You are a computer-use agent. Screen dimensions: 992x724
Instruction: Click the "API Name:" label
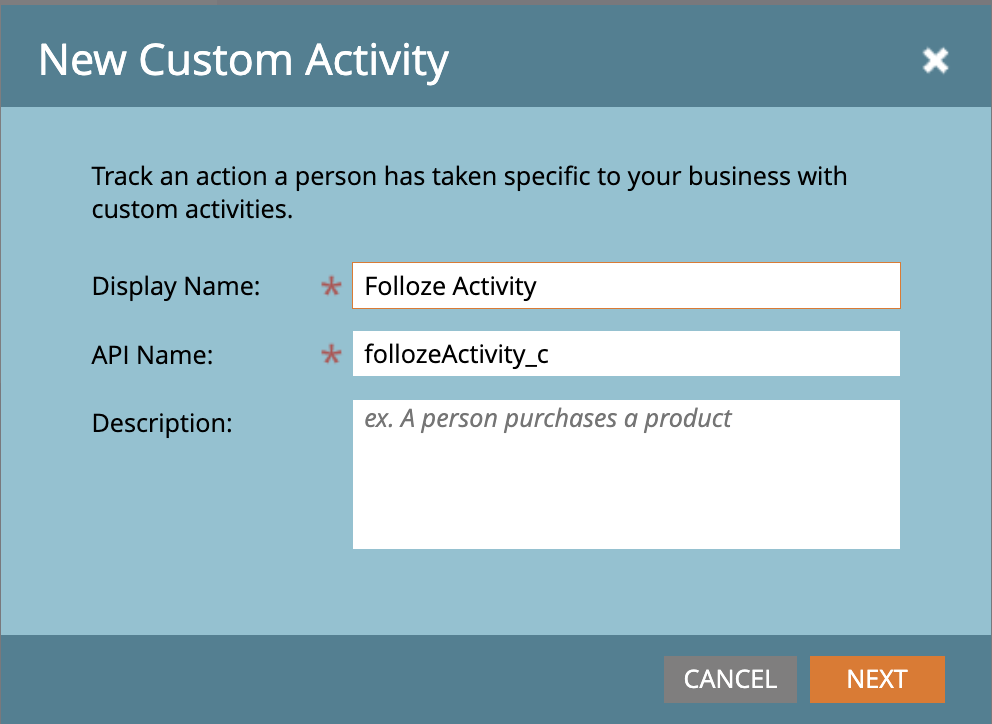pos(152,355)
